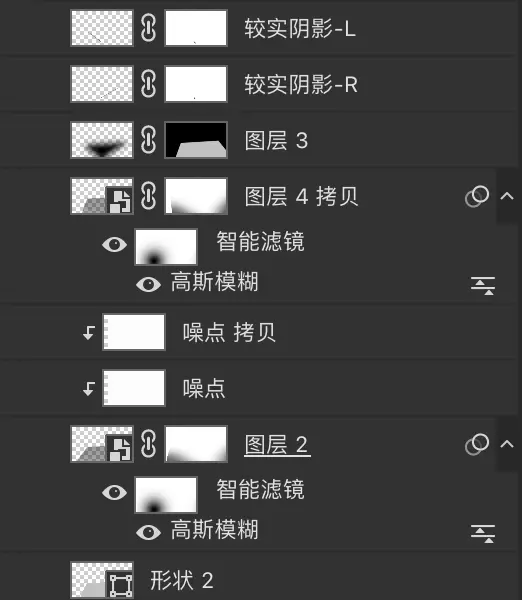This screenshot has width=522, height=600.
Task: Click clipping mask arrow on 噪点 拷贝
Action: pos(89,333)
